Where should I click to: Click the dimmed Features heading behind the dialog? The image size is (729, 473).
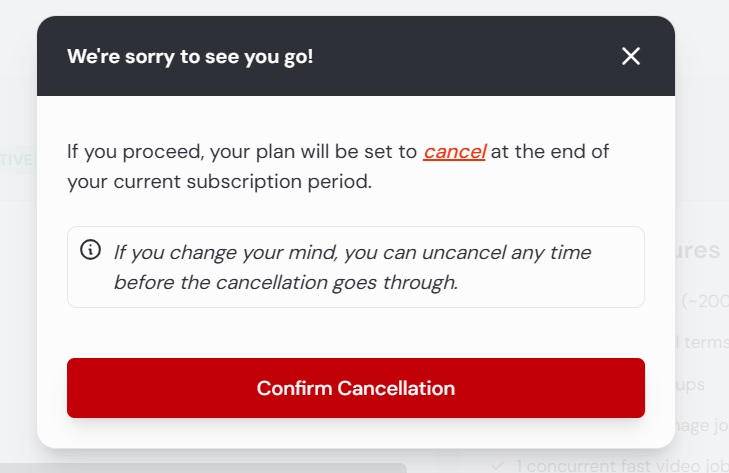coord(697,251)
